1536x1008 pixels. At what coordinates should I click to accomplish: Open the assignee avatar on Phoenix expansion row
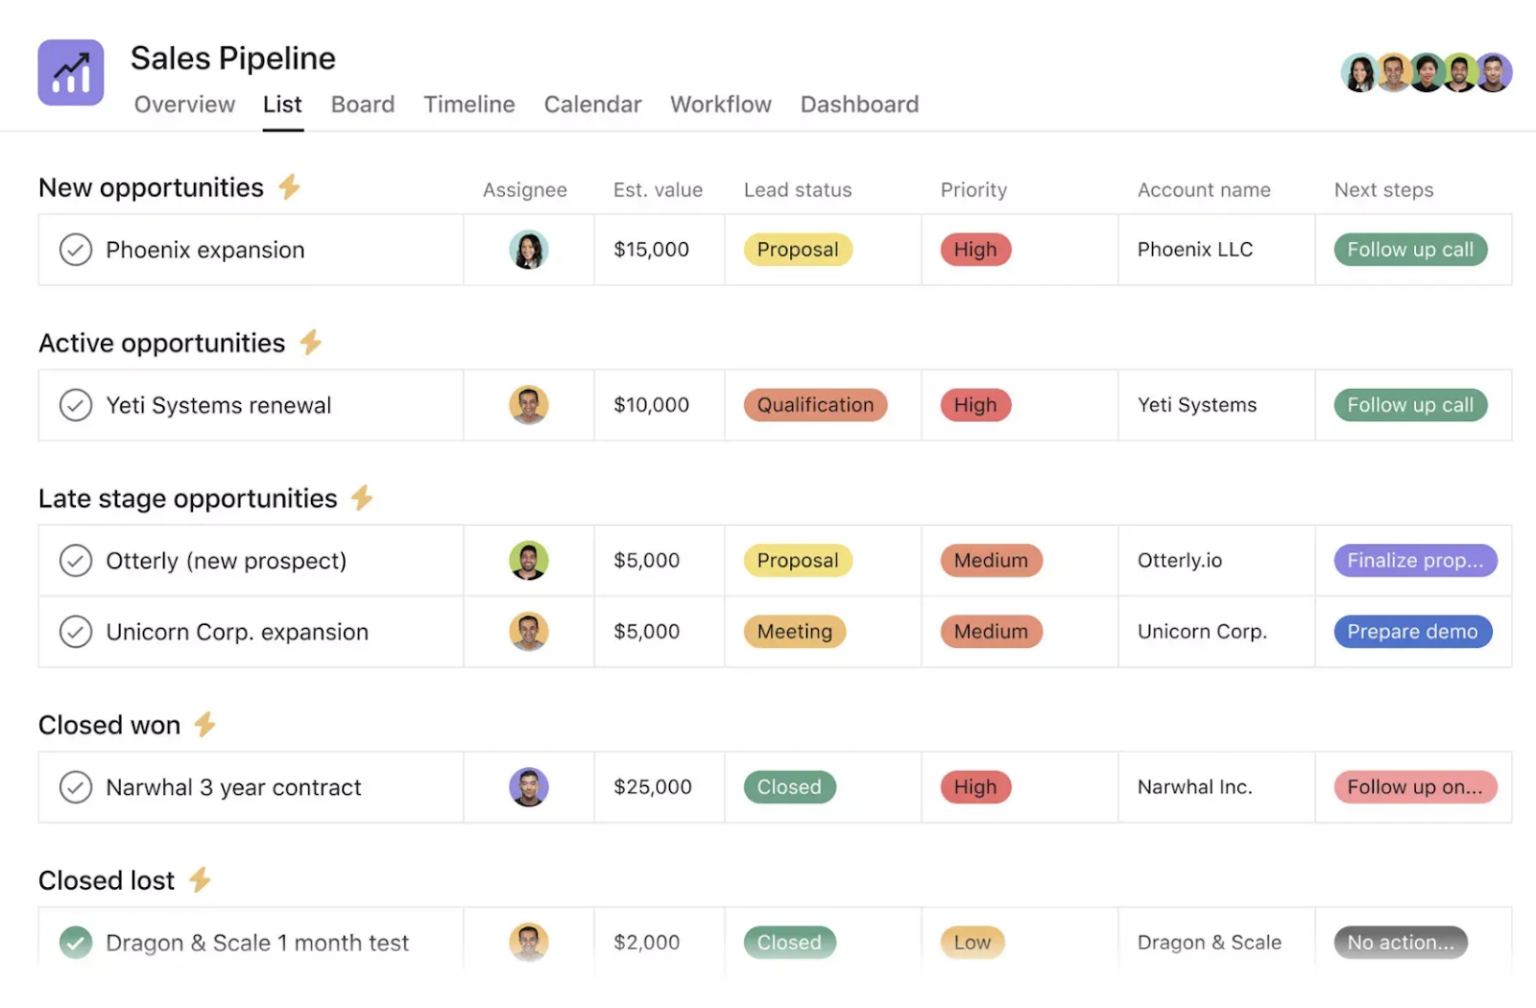click(528, 249)
